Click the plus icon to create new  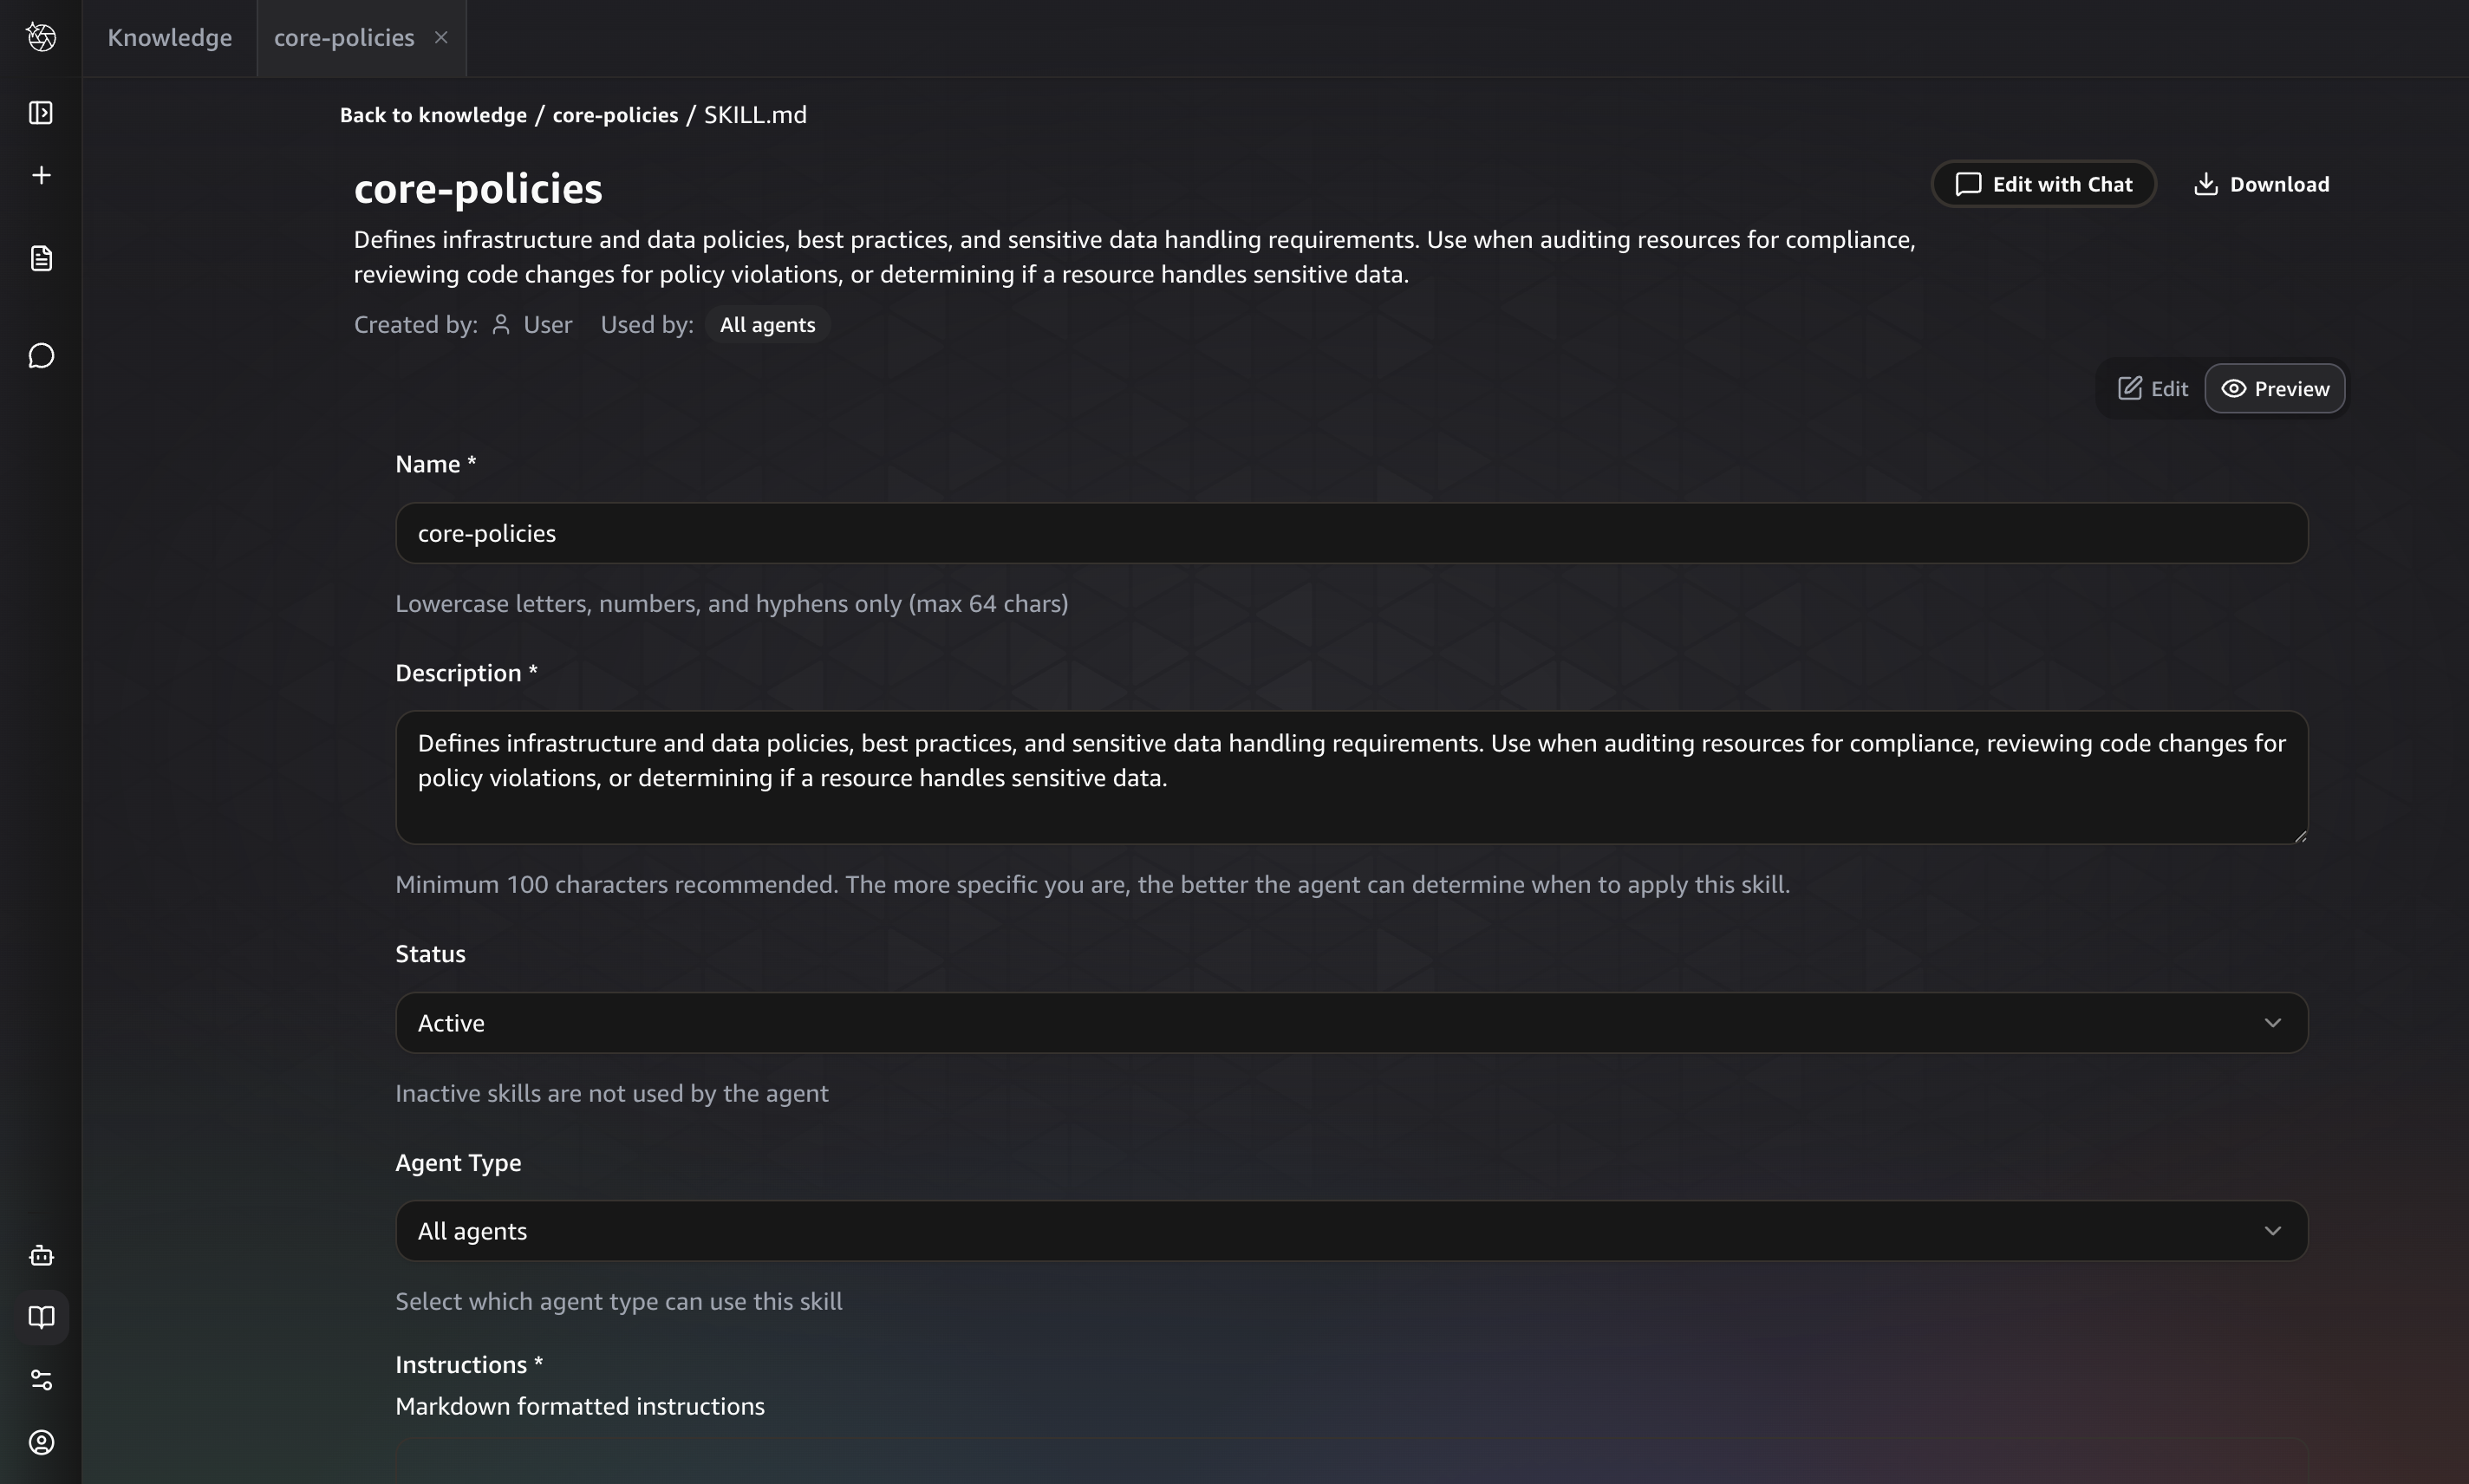(41, 176)
